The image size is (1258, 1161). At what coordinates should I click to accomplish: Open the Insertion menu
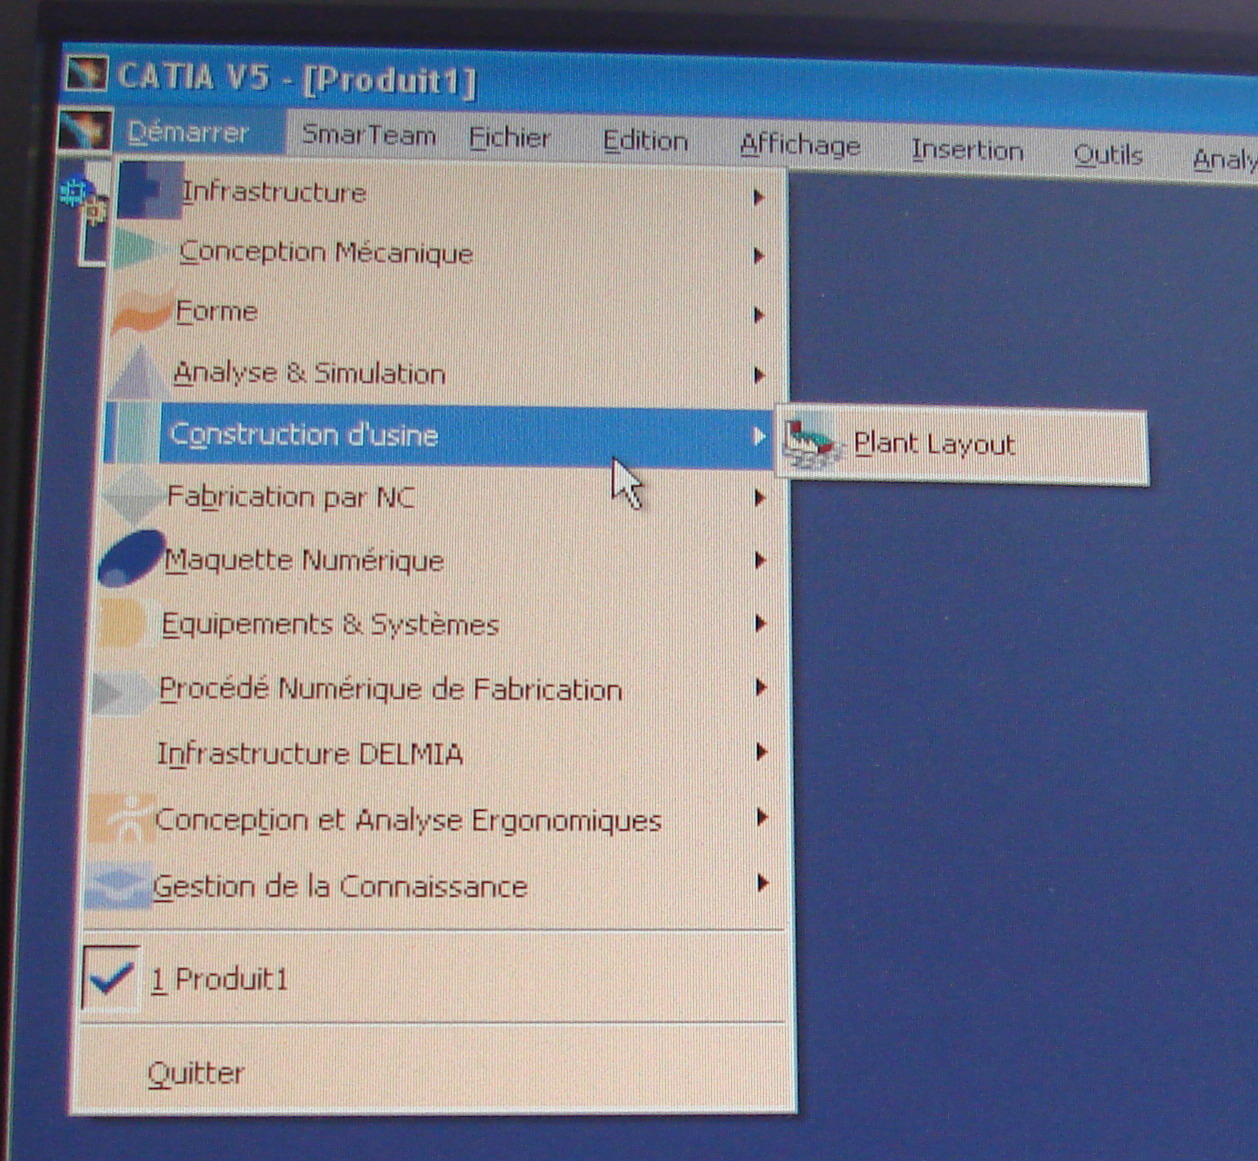[x=966, y=150]
